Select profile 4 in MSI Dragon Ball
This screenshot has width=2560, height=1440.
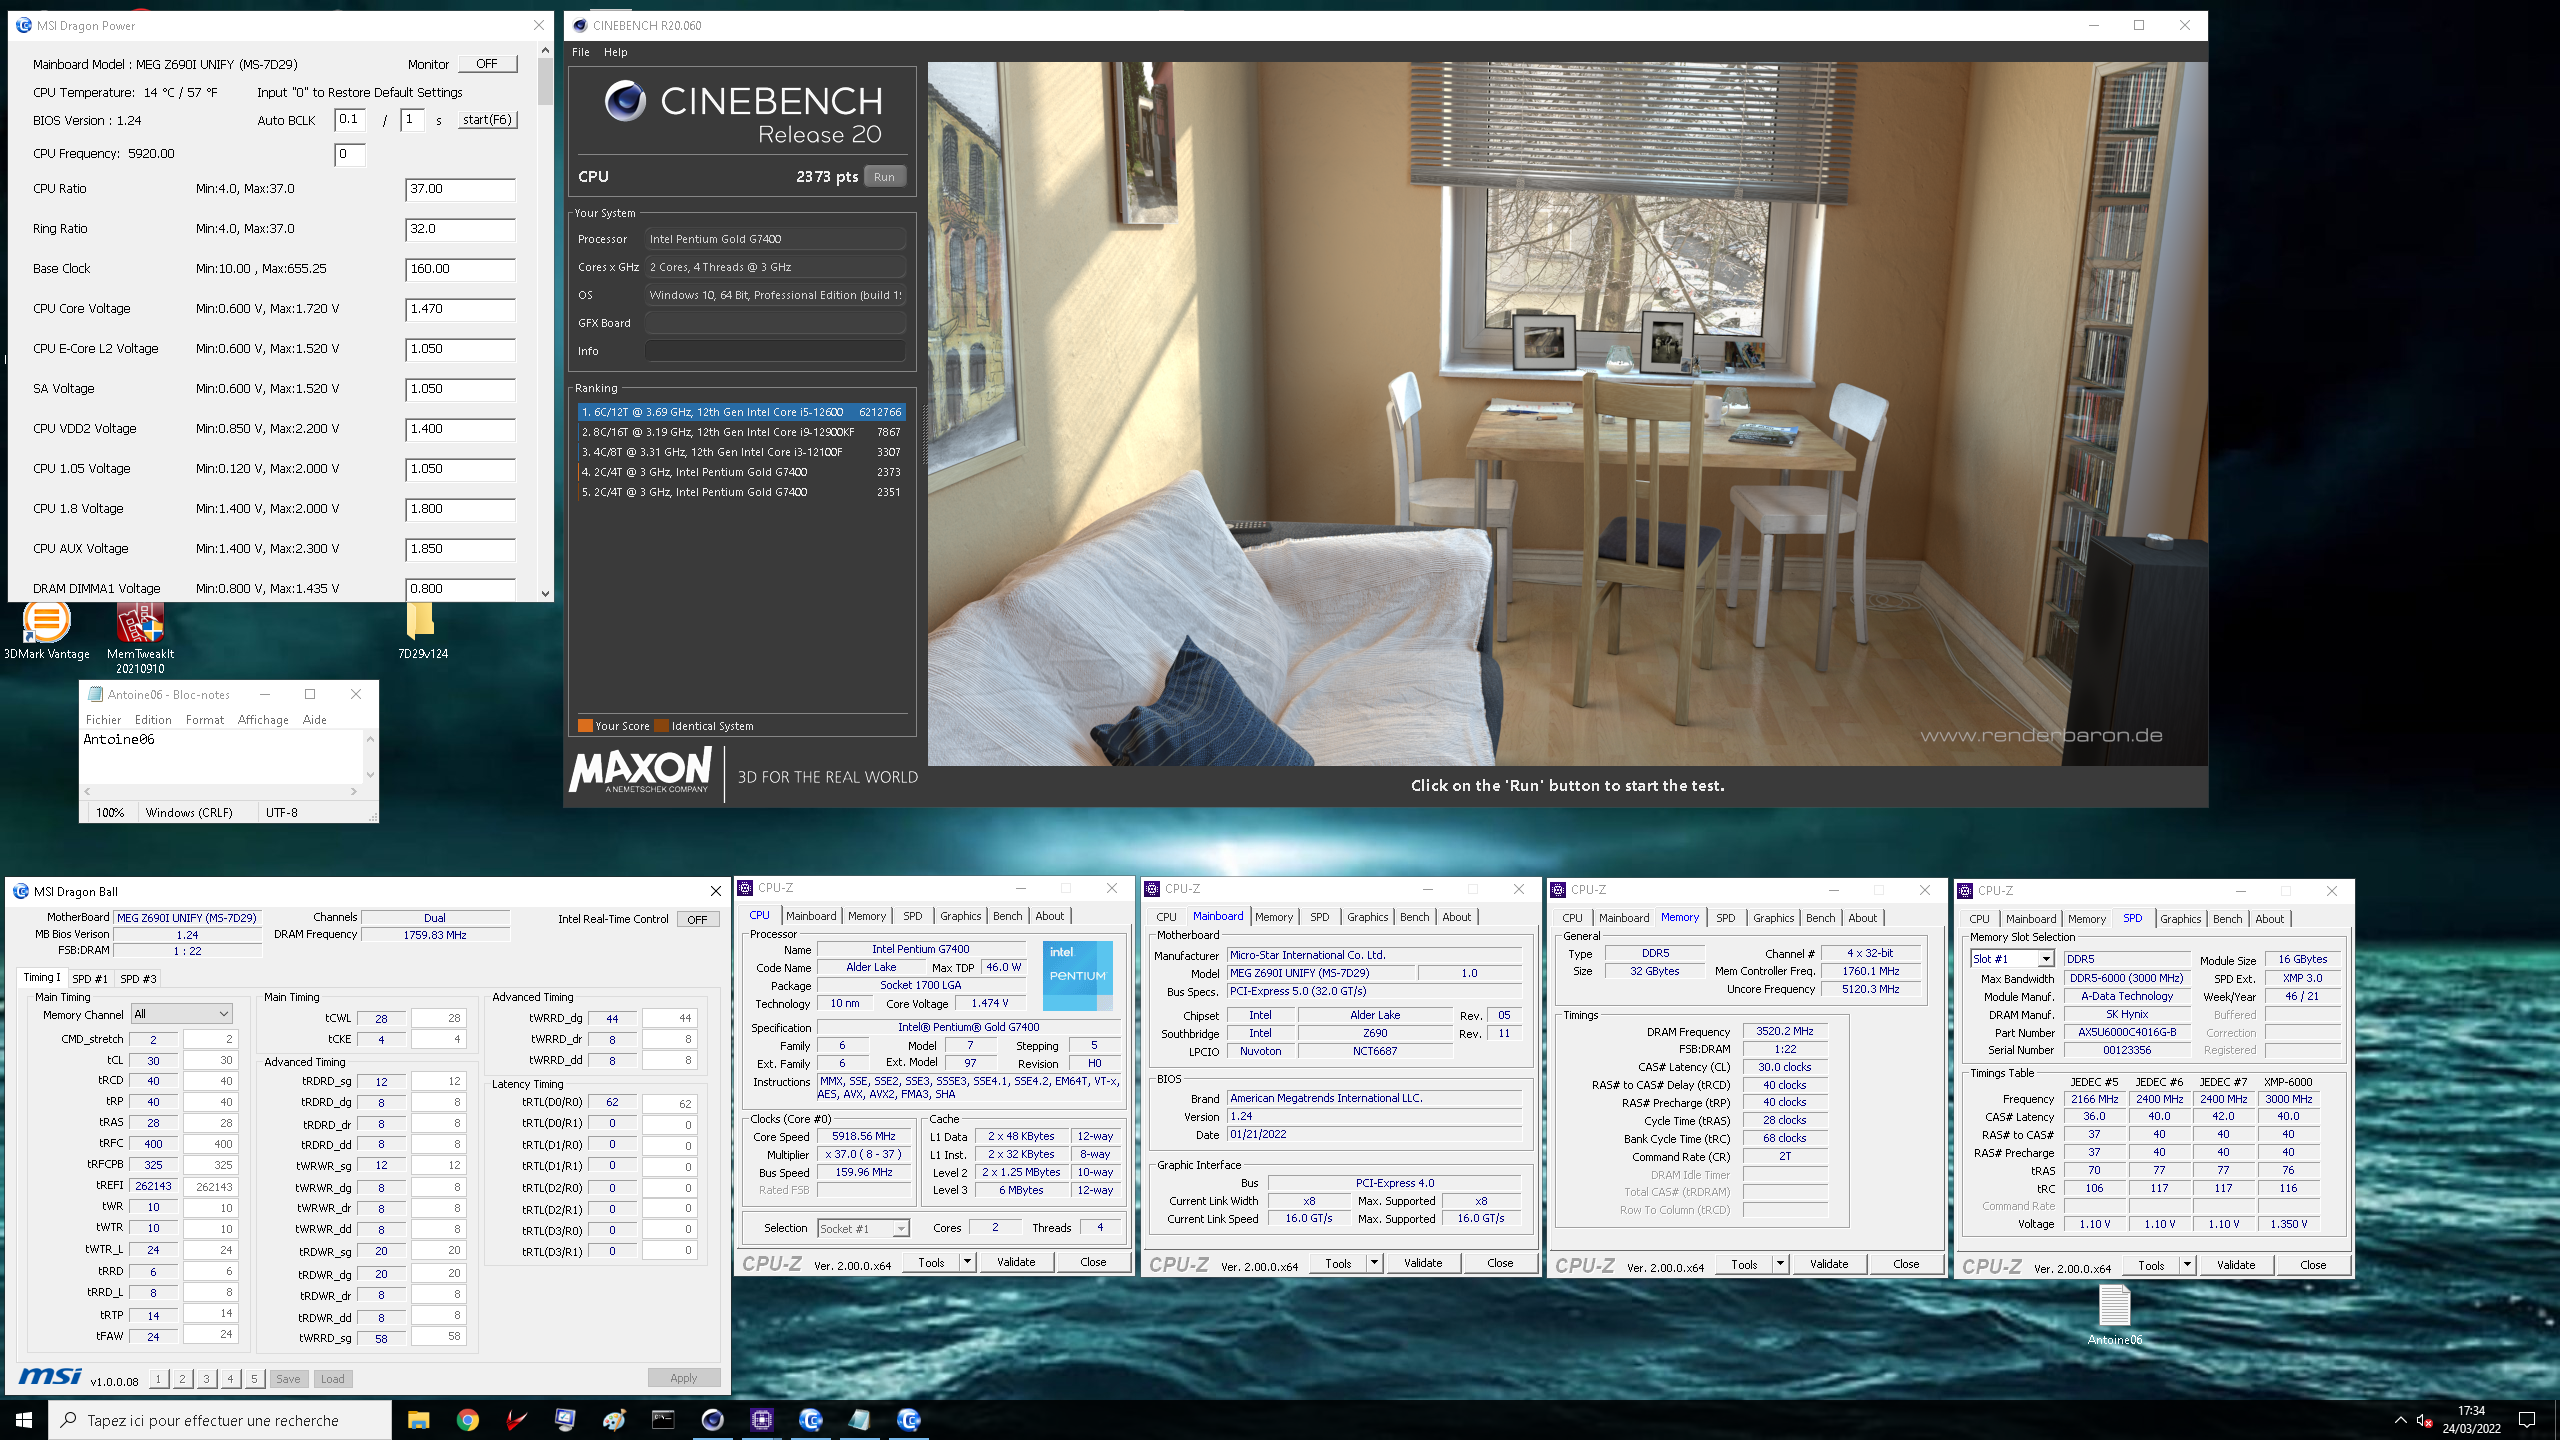(x=230, y=1378)
